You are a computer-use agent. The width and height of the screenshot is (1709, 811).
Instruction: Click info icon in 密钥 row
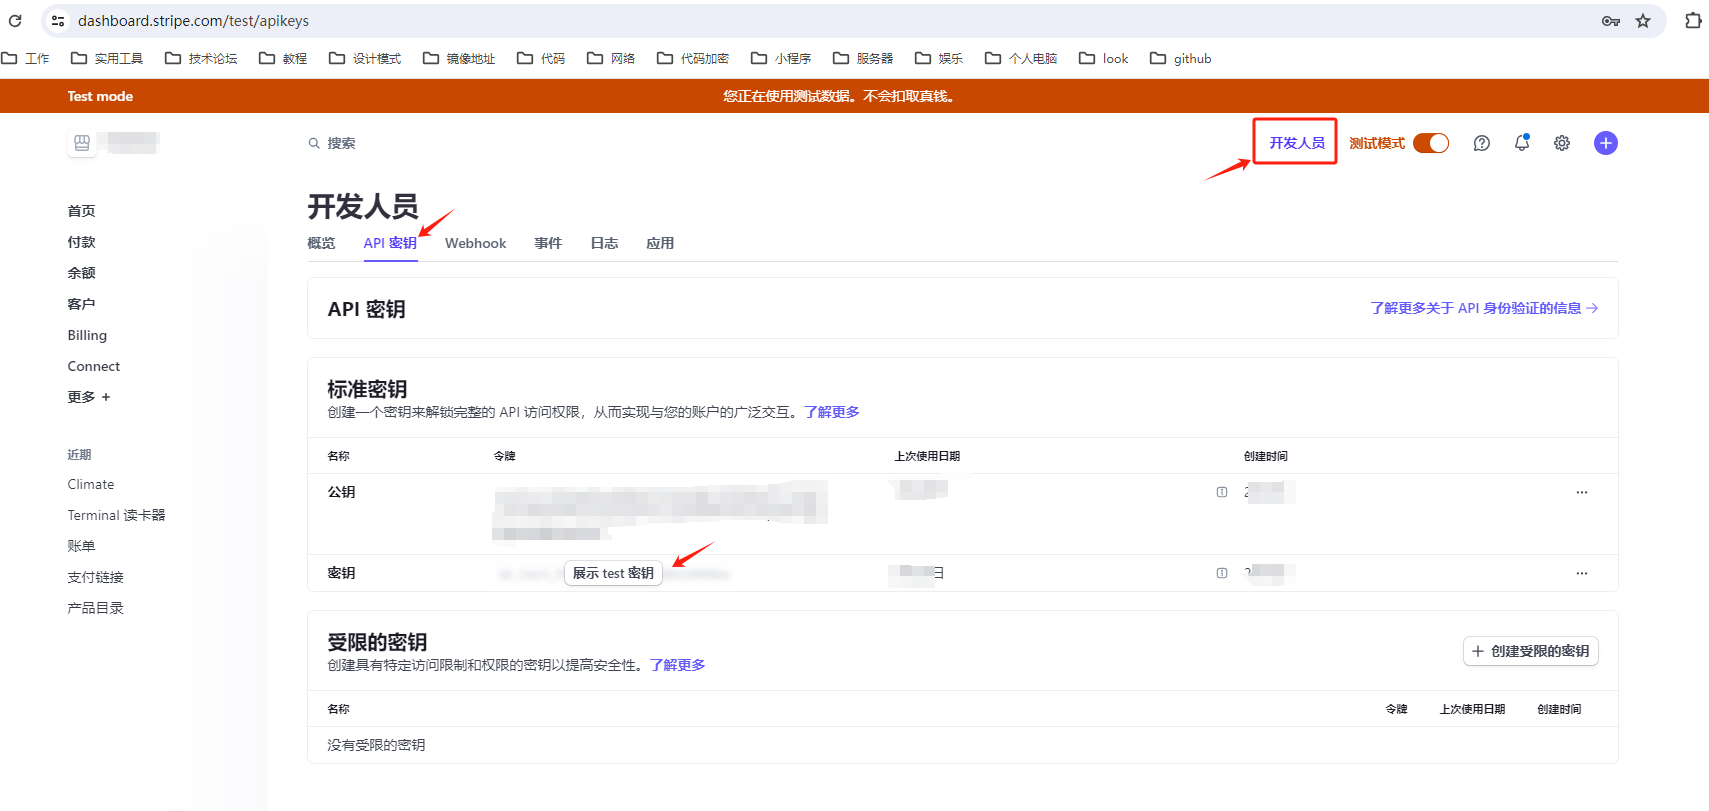click(1222, 573)
